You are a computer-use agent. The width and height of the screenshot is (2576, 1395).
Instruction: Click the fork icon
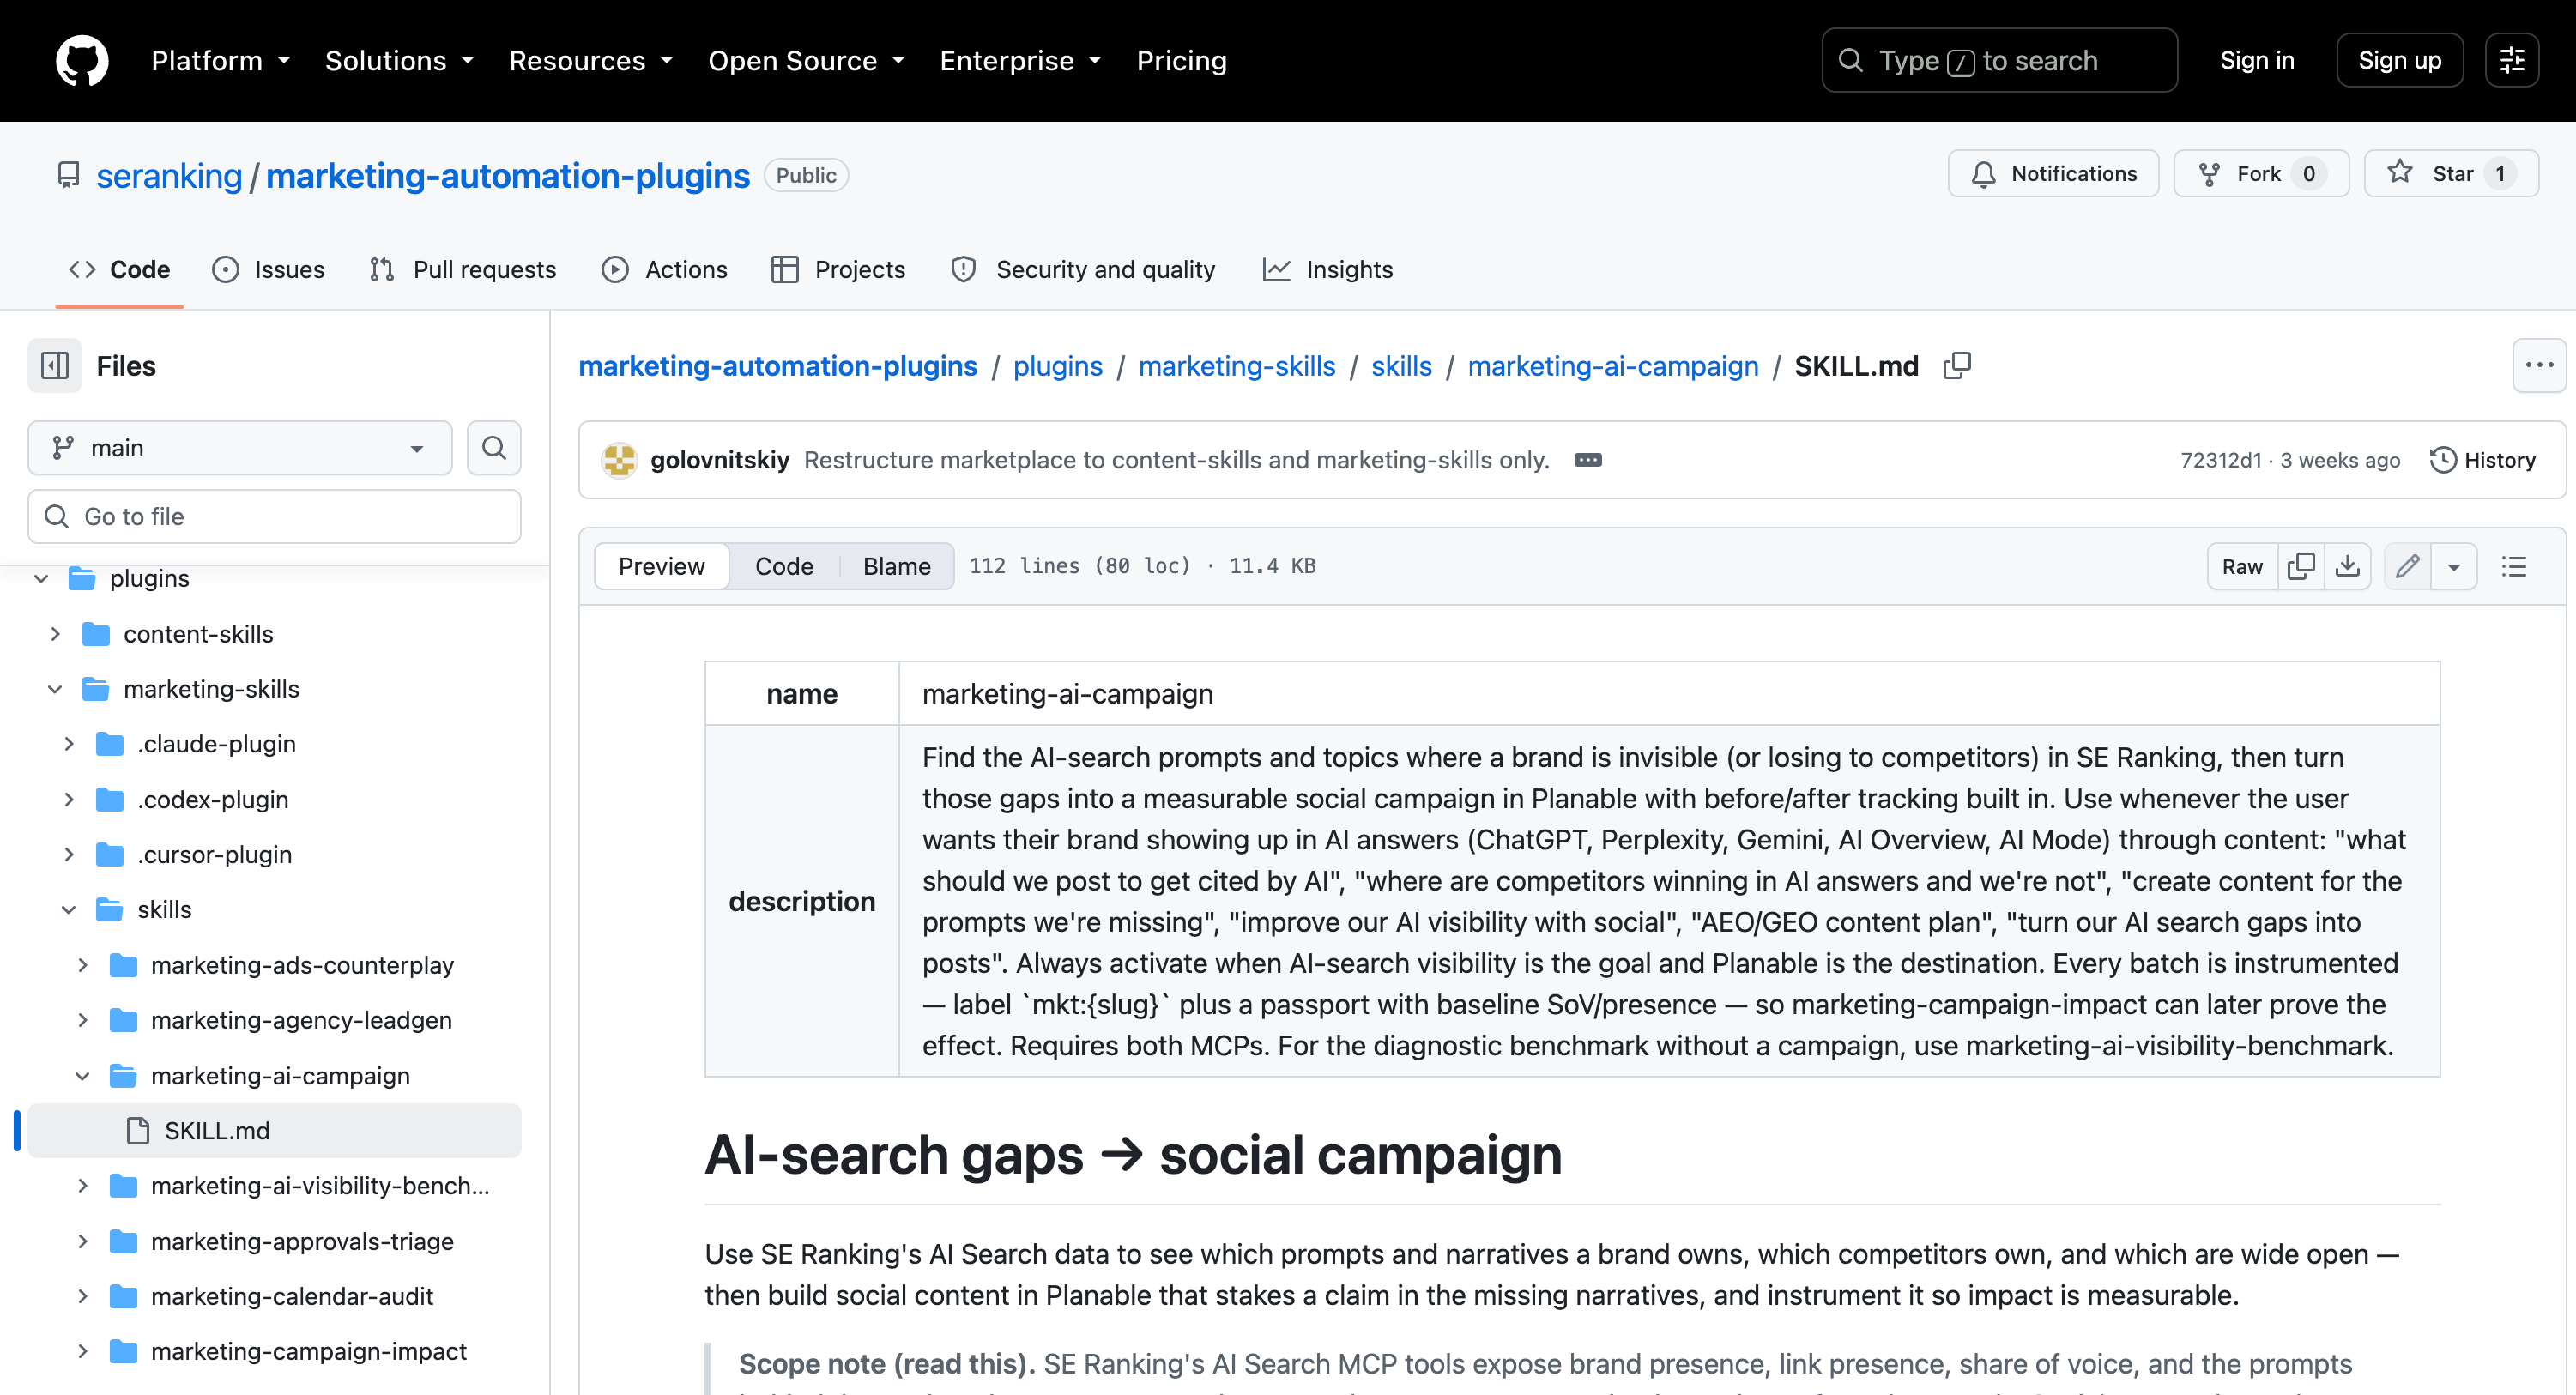pyautogui.click(x=2210, y=174)
